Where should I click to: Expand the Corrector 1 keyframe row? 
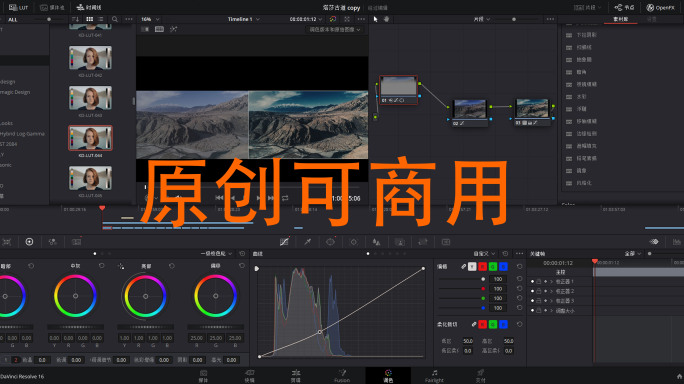pyautogui.click(x=551, y=282)
